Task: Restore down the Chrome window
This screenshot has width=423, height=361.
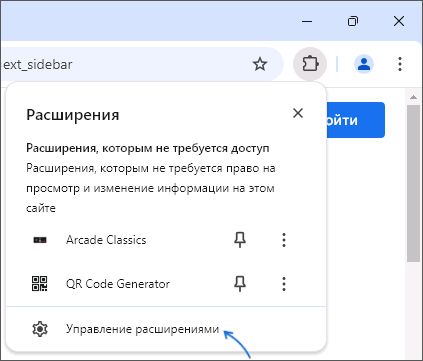Action: tap(353, 21)
